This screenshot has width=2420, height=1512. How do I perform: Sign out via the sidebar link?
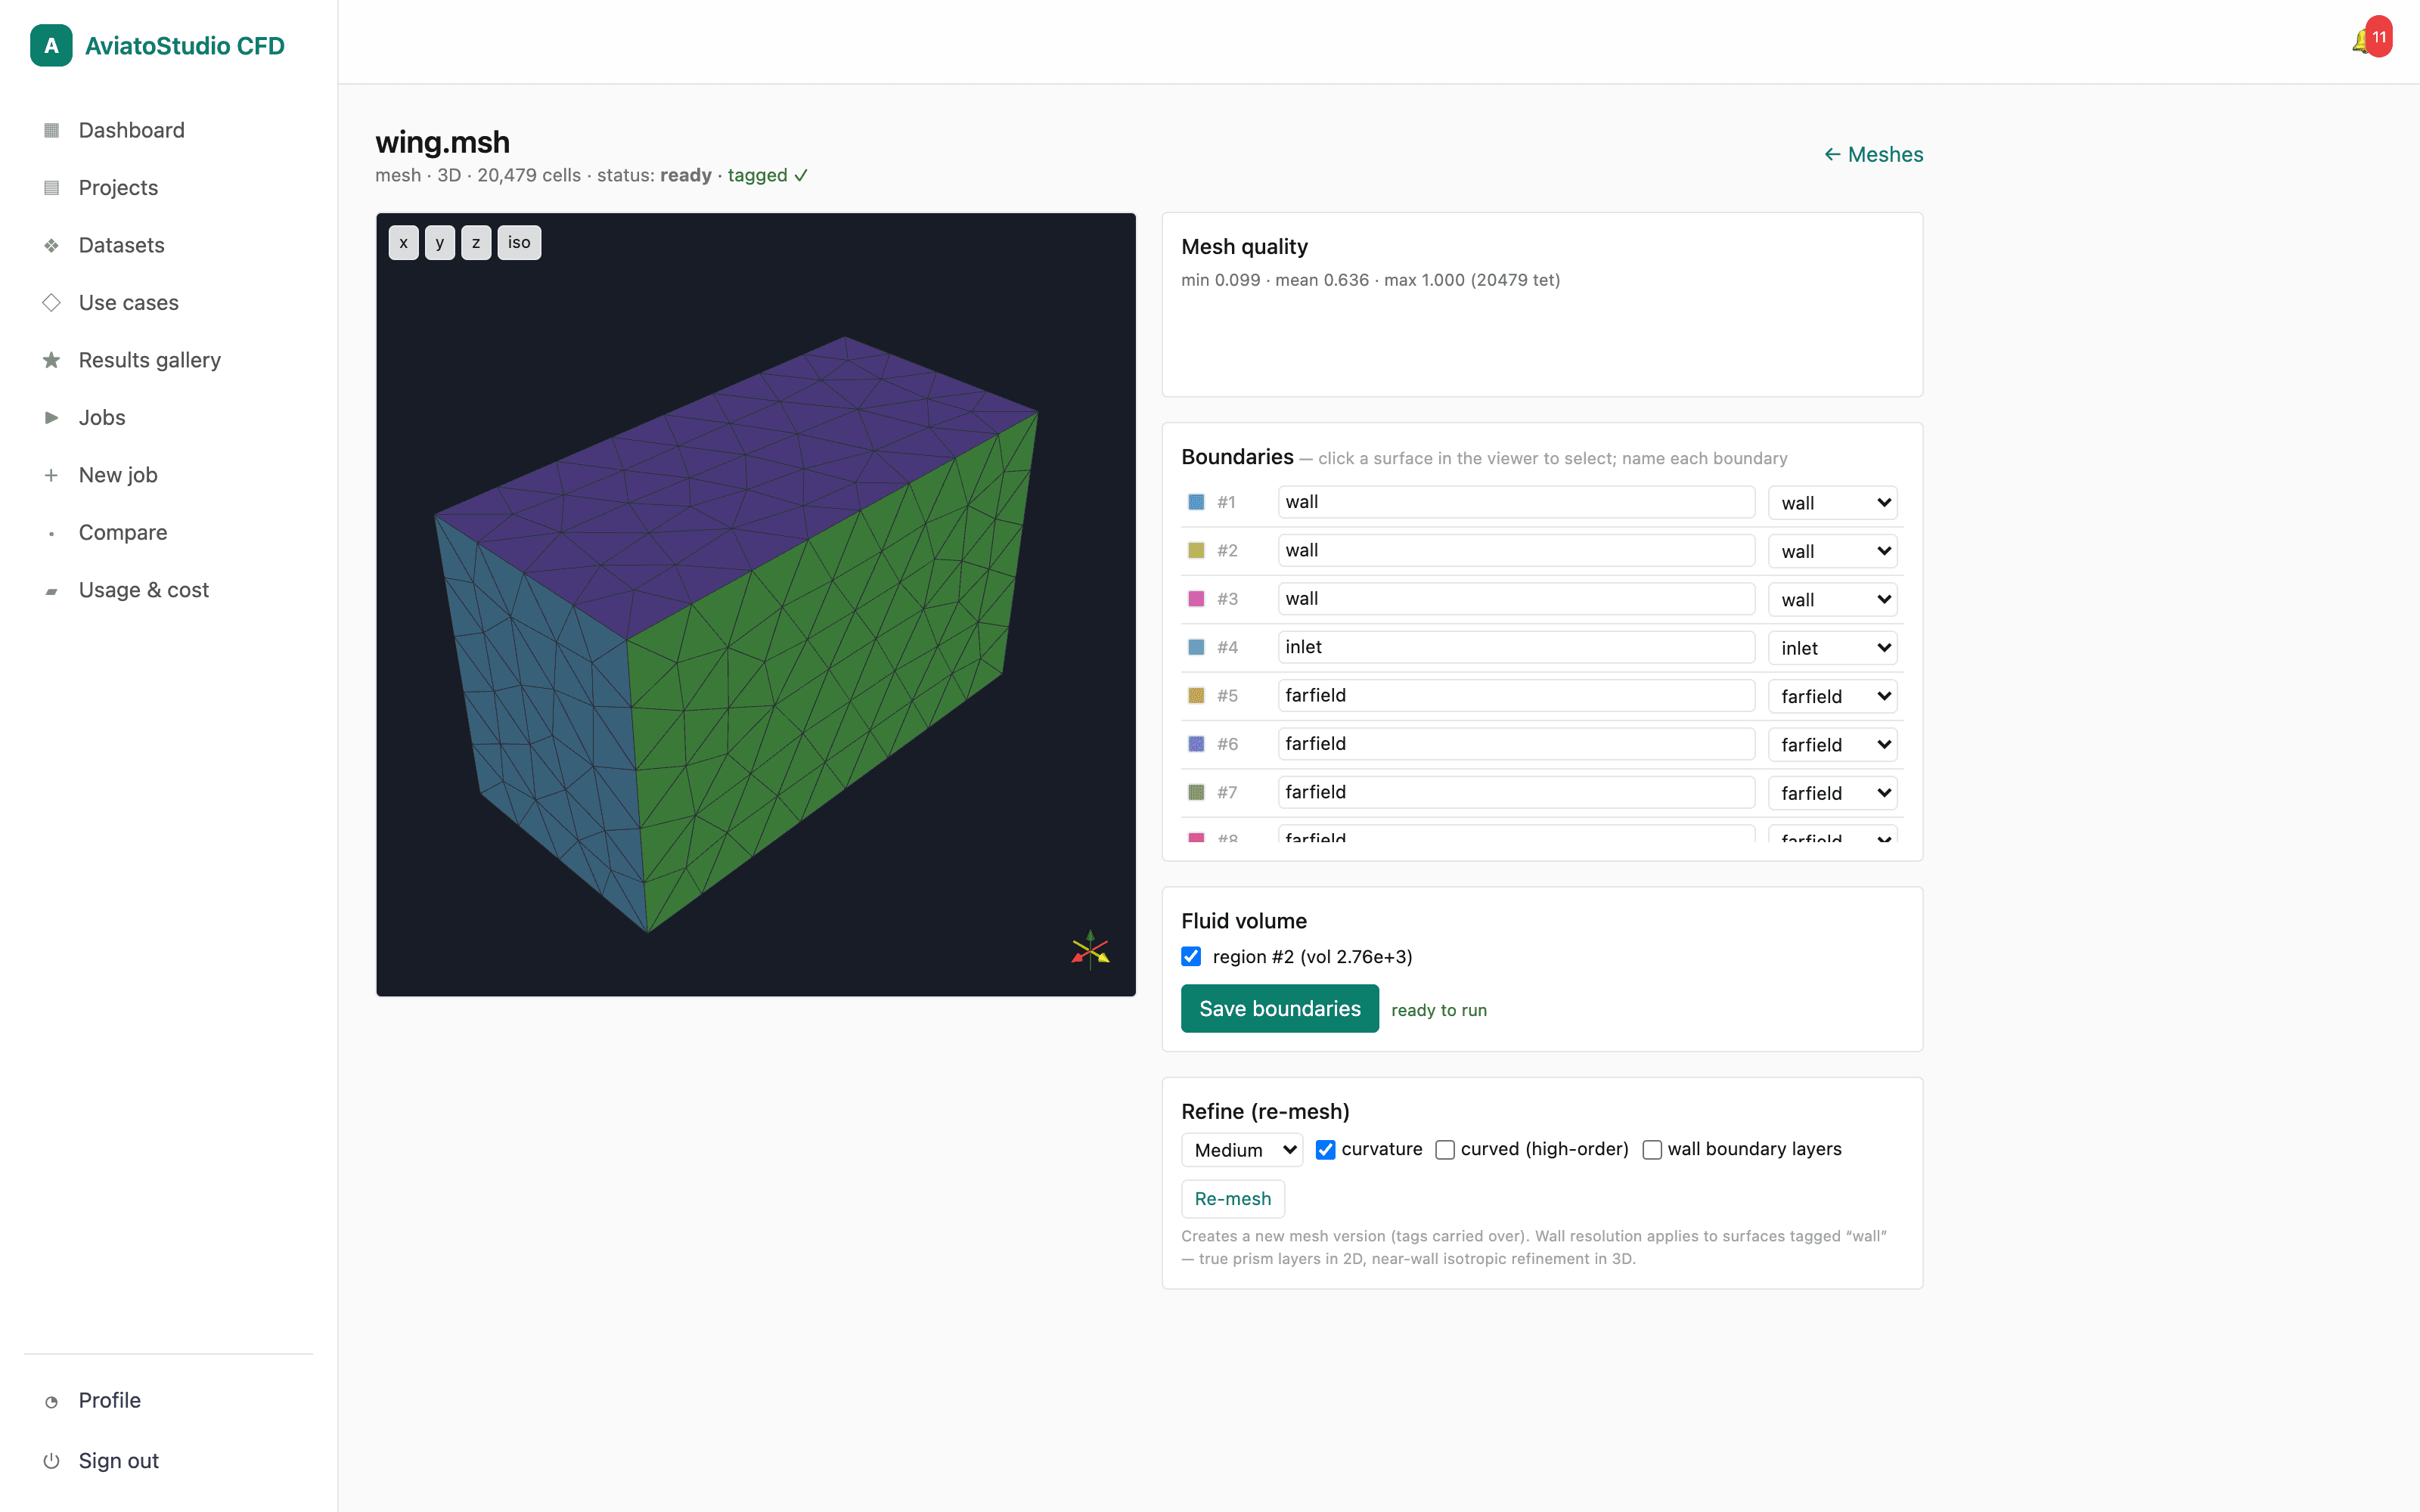coord(119,1461)
